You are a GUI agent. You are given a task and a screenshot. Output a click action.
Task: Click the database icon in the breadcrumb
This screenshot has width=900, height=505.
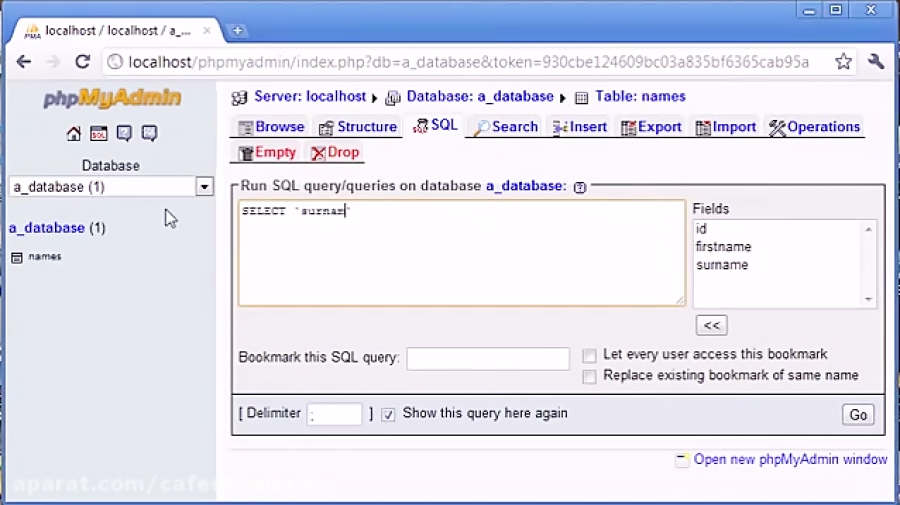393,98
